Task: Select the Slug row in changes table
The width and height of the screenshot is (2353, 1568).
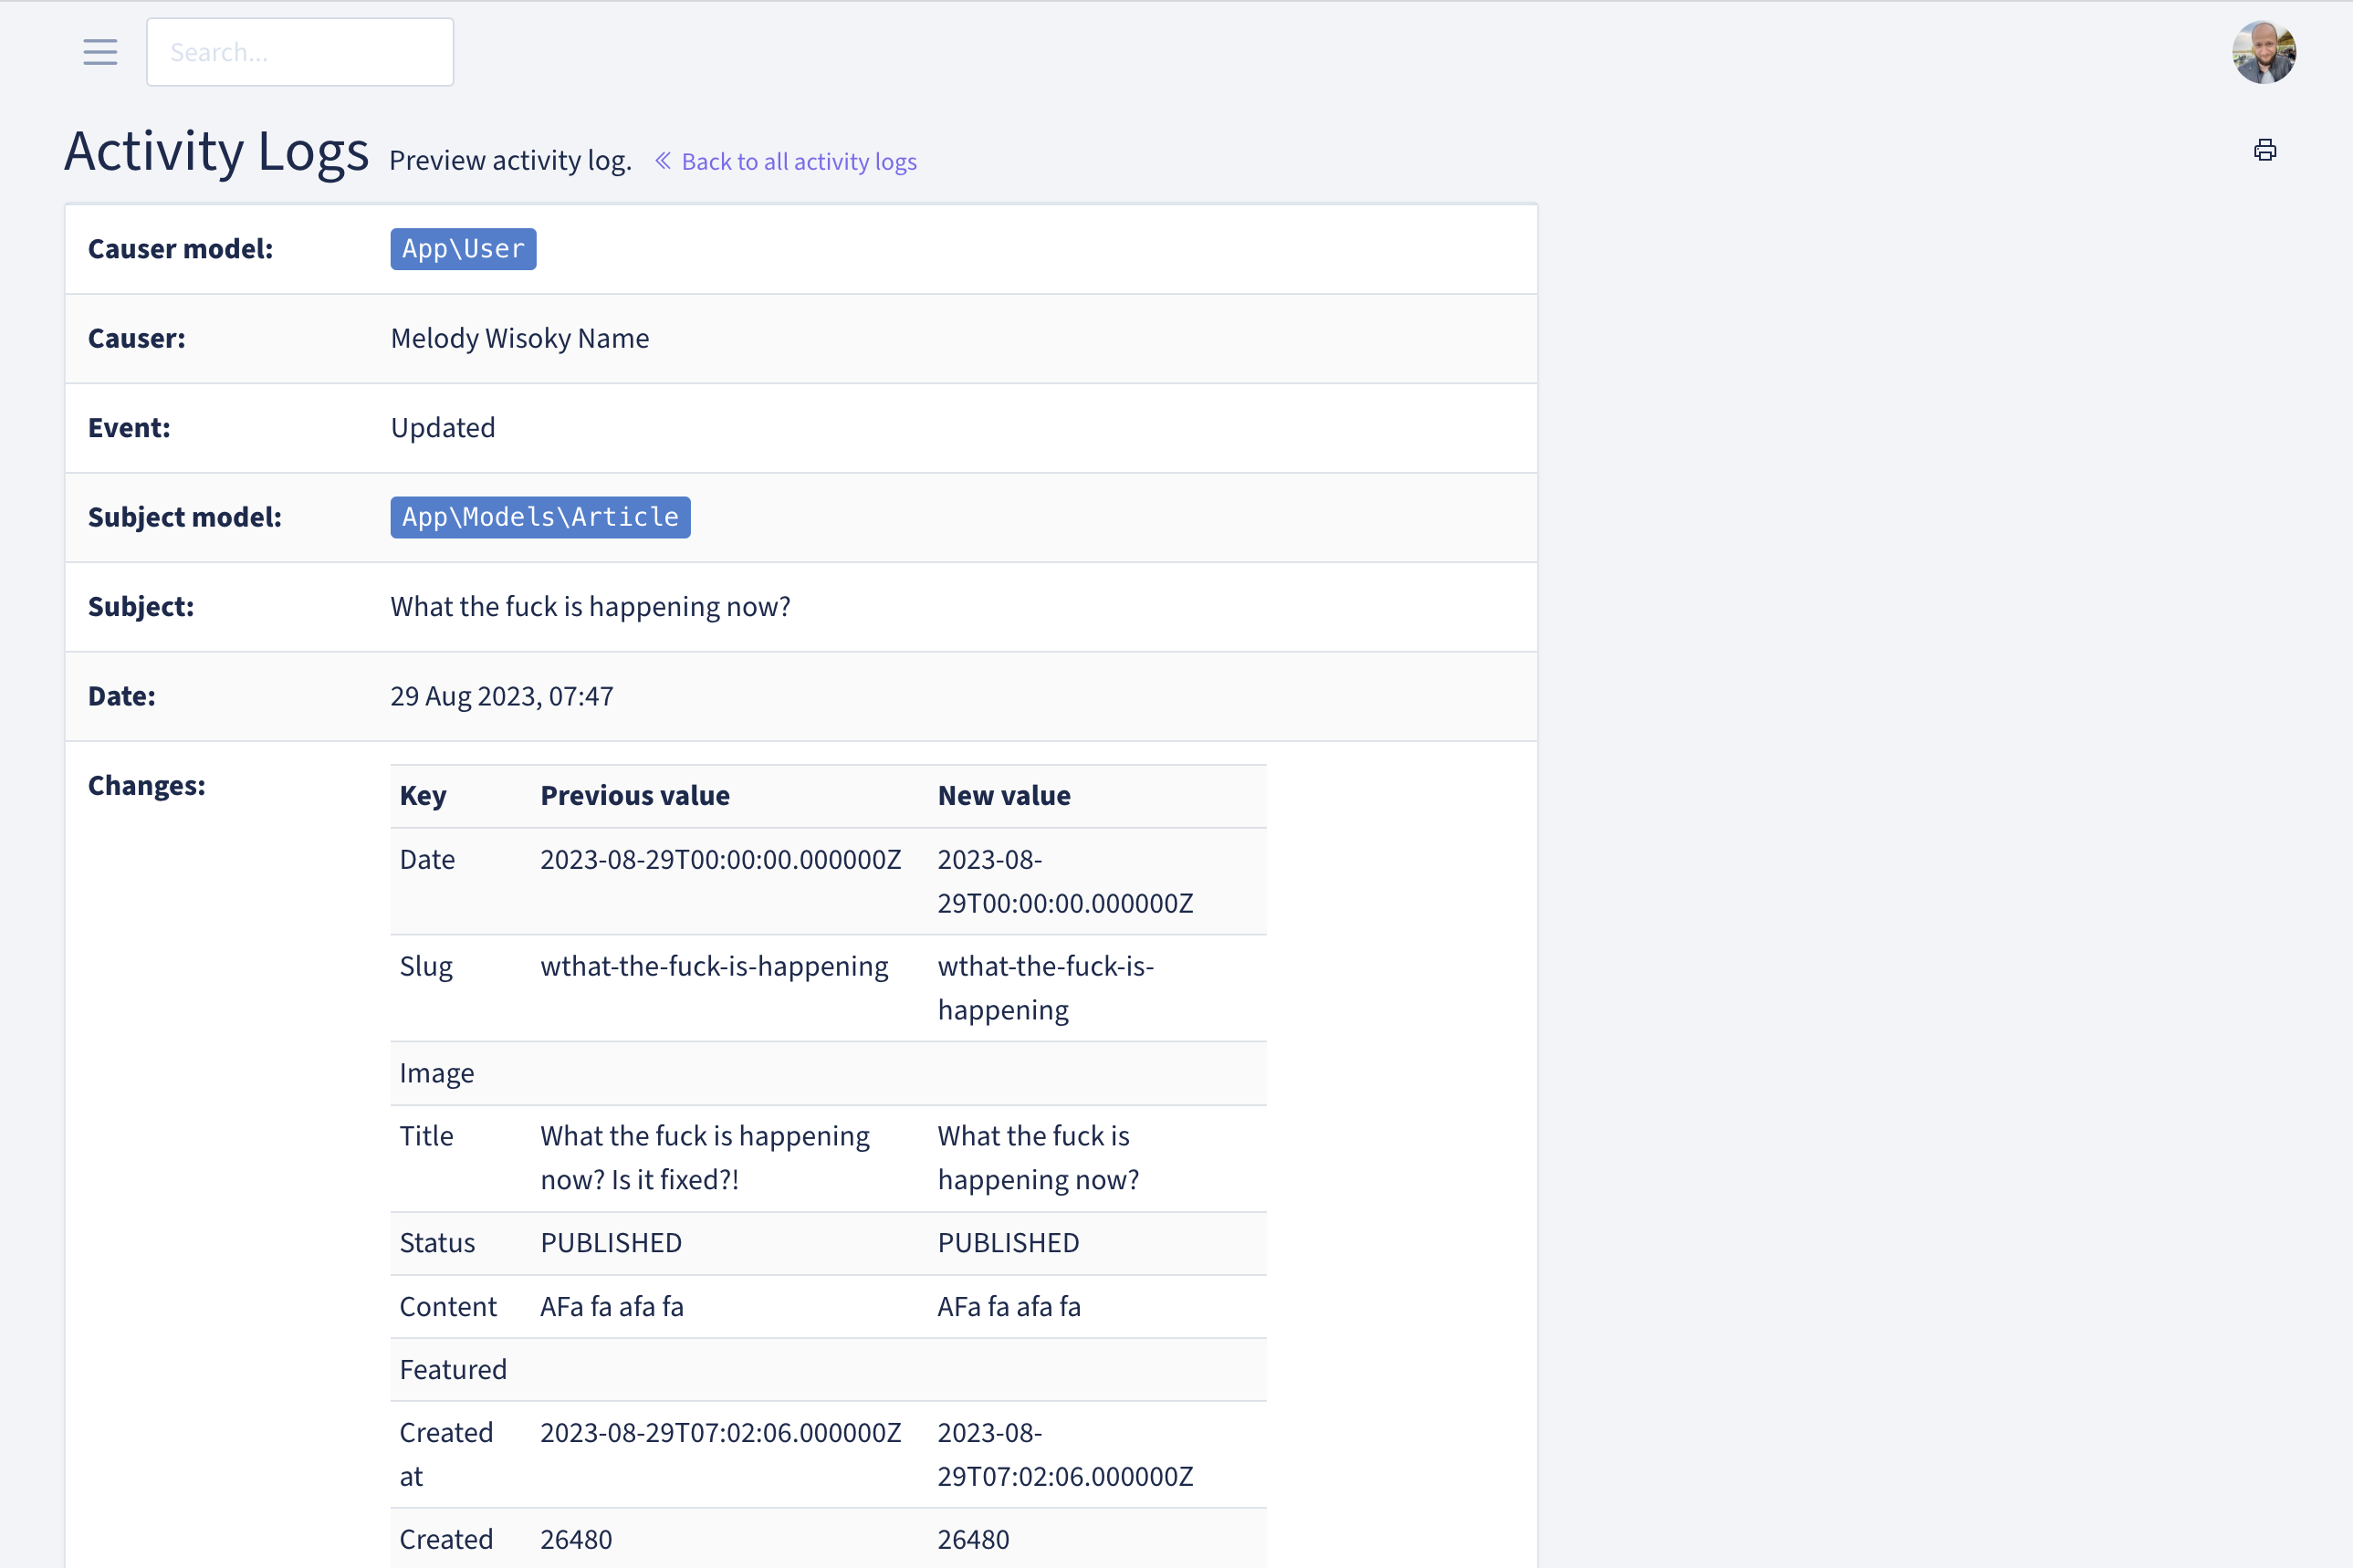Action: point(426,966)
